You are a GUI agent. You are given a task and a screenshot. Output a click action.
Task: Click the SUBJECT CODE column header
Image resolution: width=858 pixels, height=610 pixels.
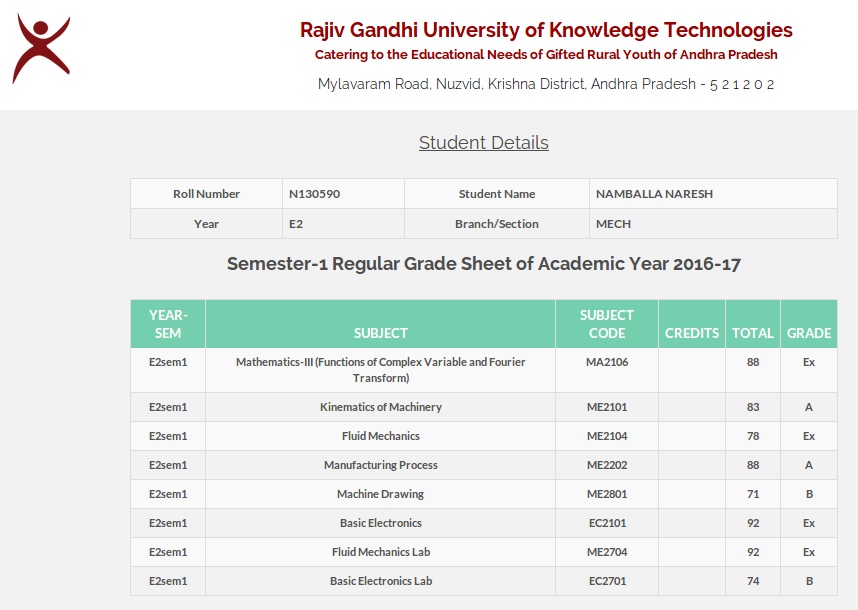coord(607,324)
